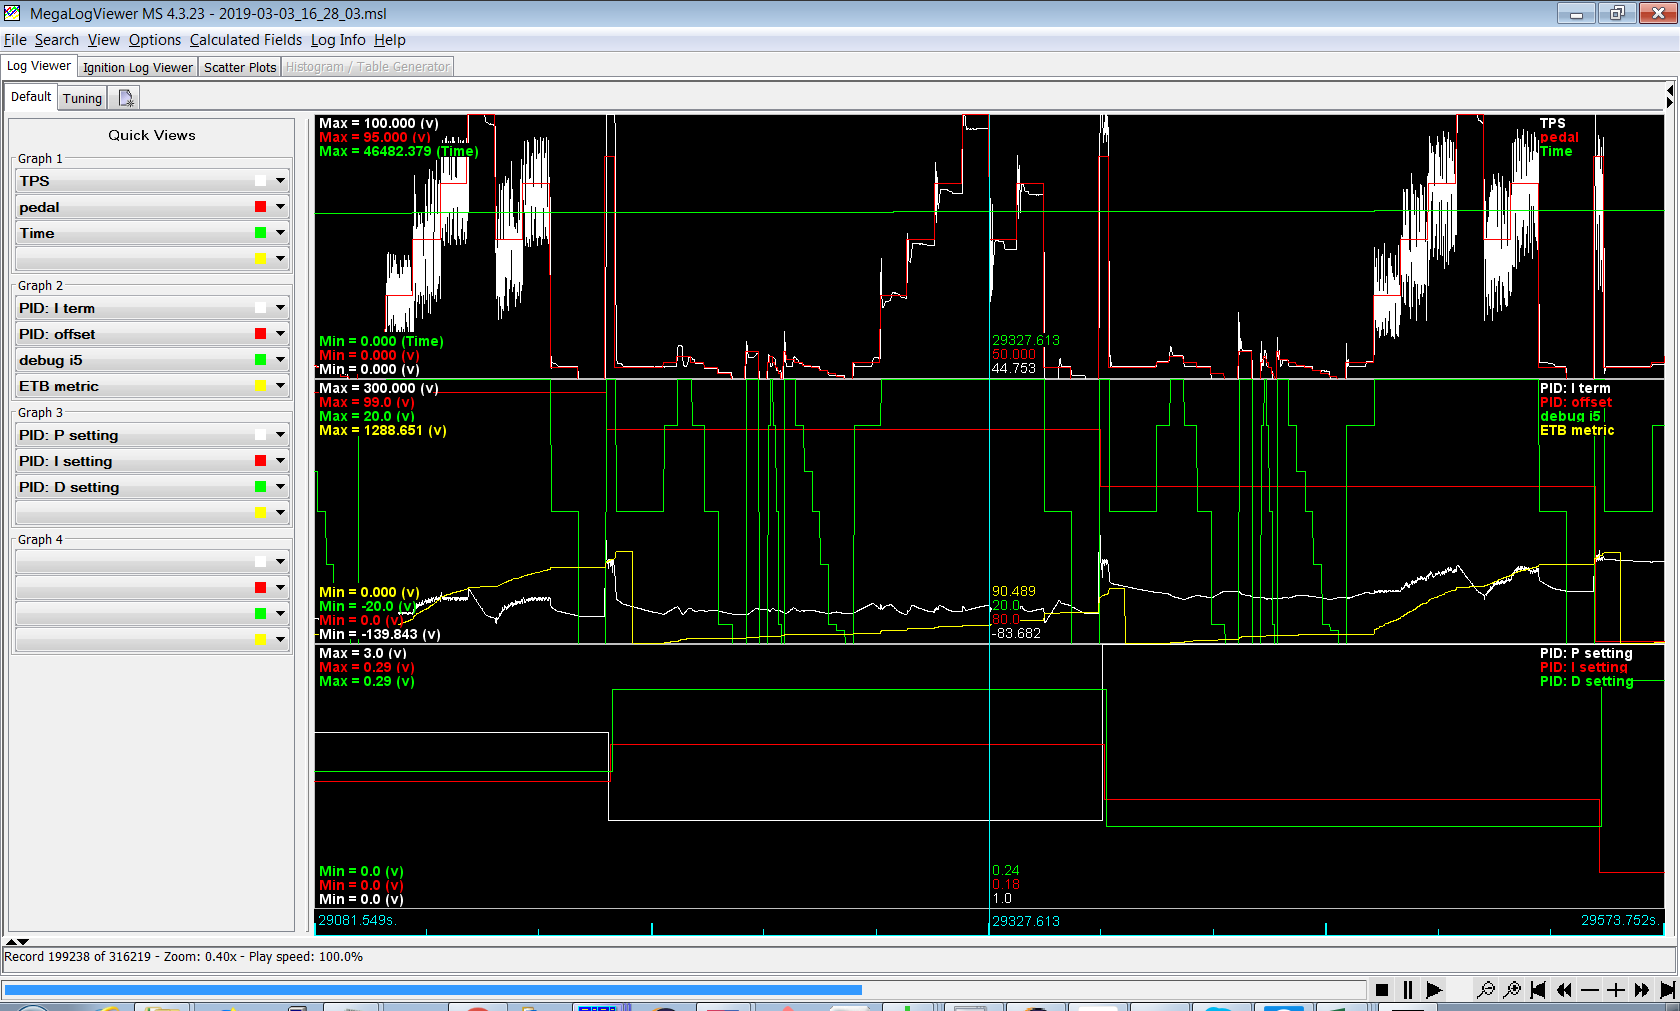Click the 44.753 TPS cursor value
The width and height of the screenshot is (1680, 1011).
(1014, 368)
